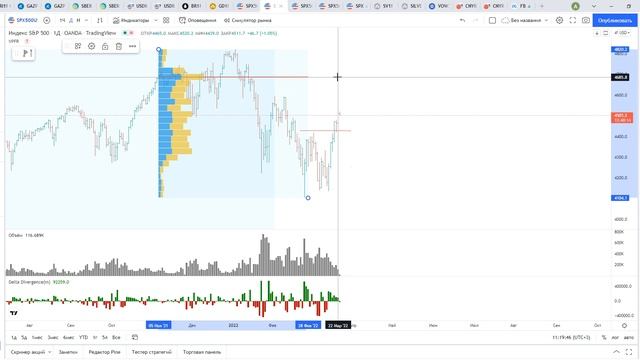This screenshot has height=360, width=640.
Task: Open the Редактор Pine tab
Action: coord(104,352)
